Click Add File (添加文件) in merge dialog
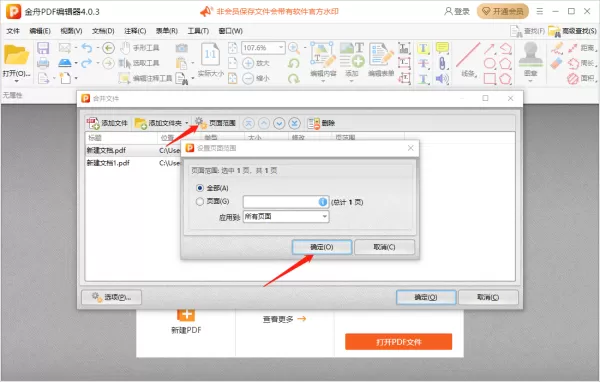 [108, 123]
